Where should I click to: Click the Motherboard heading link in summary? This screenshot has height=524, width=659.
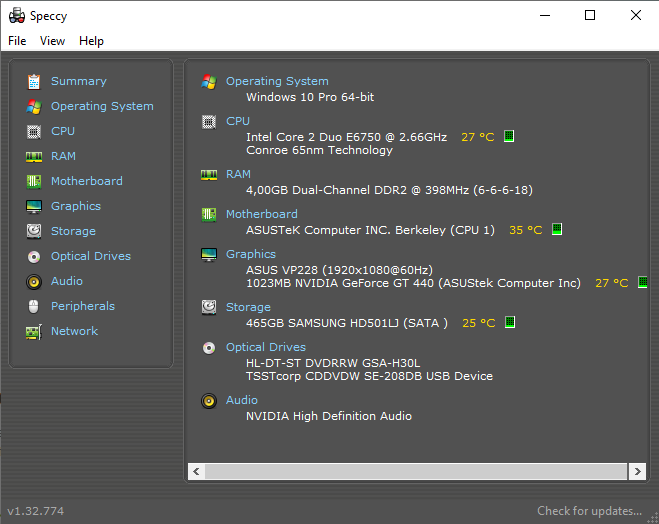(x=262, y=214)
